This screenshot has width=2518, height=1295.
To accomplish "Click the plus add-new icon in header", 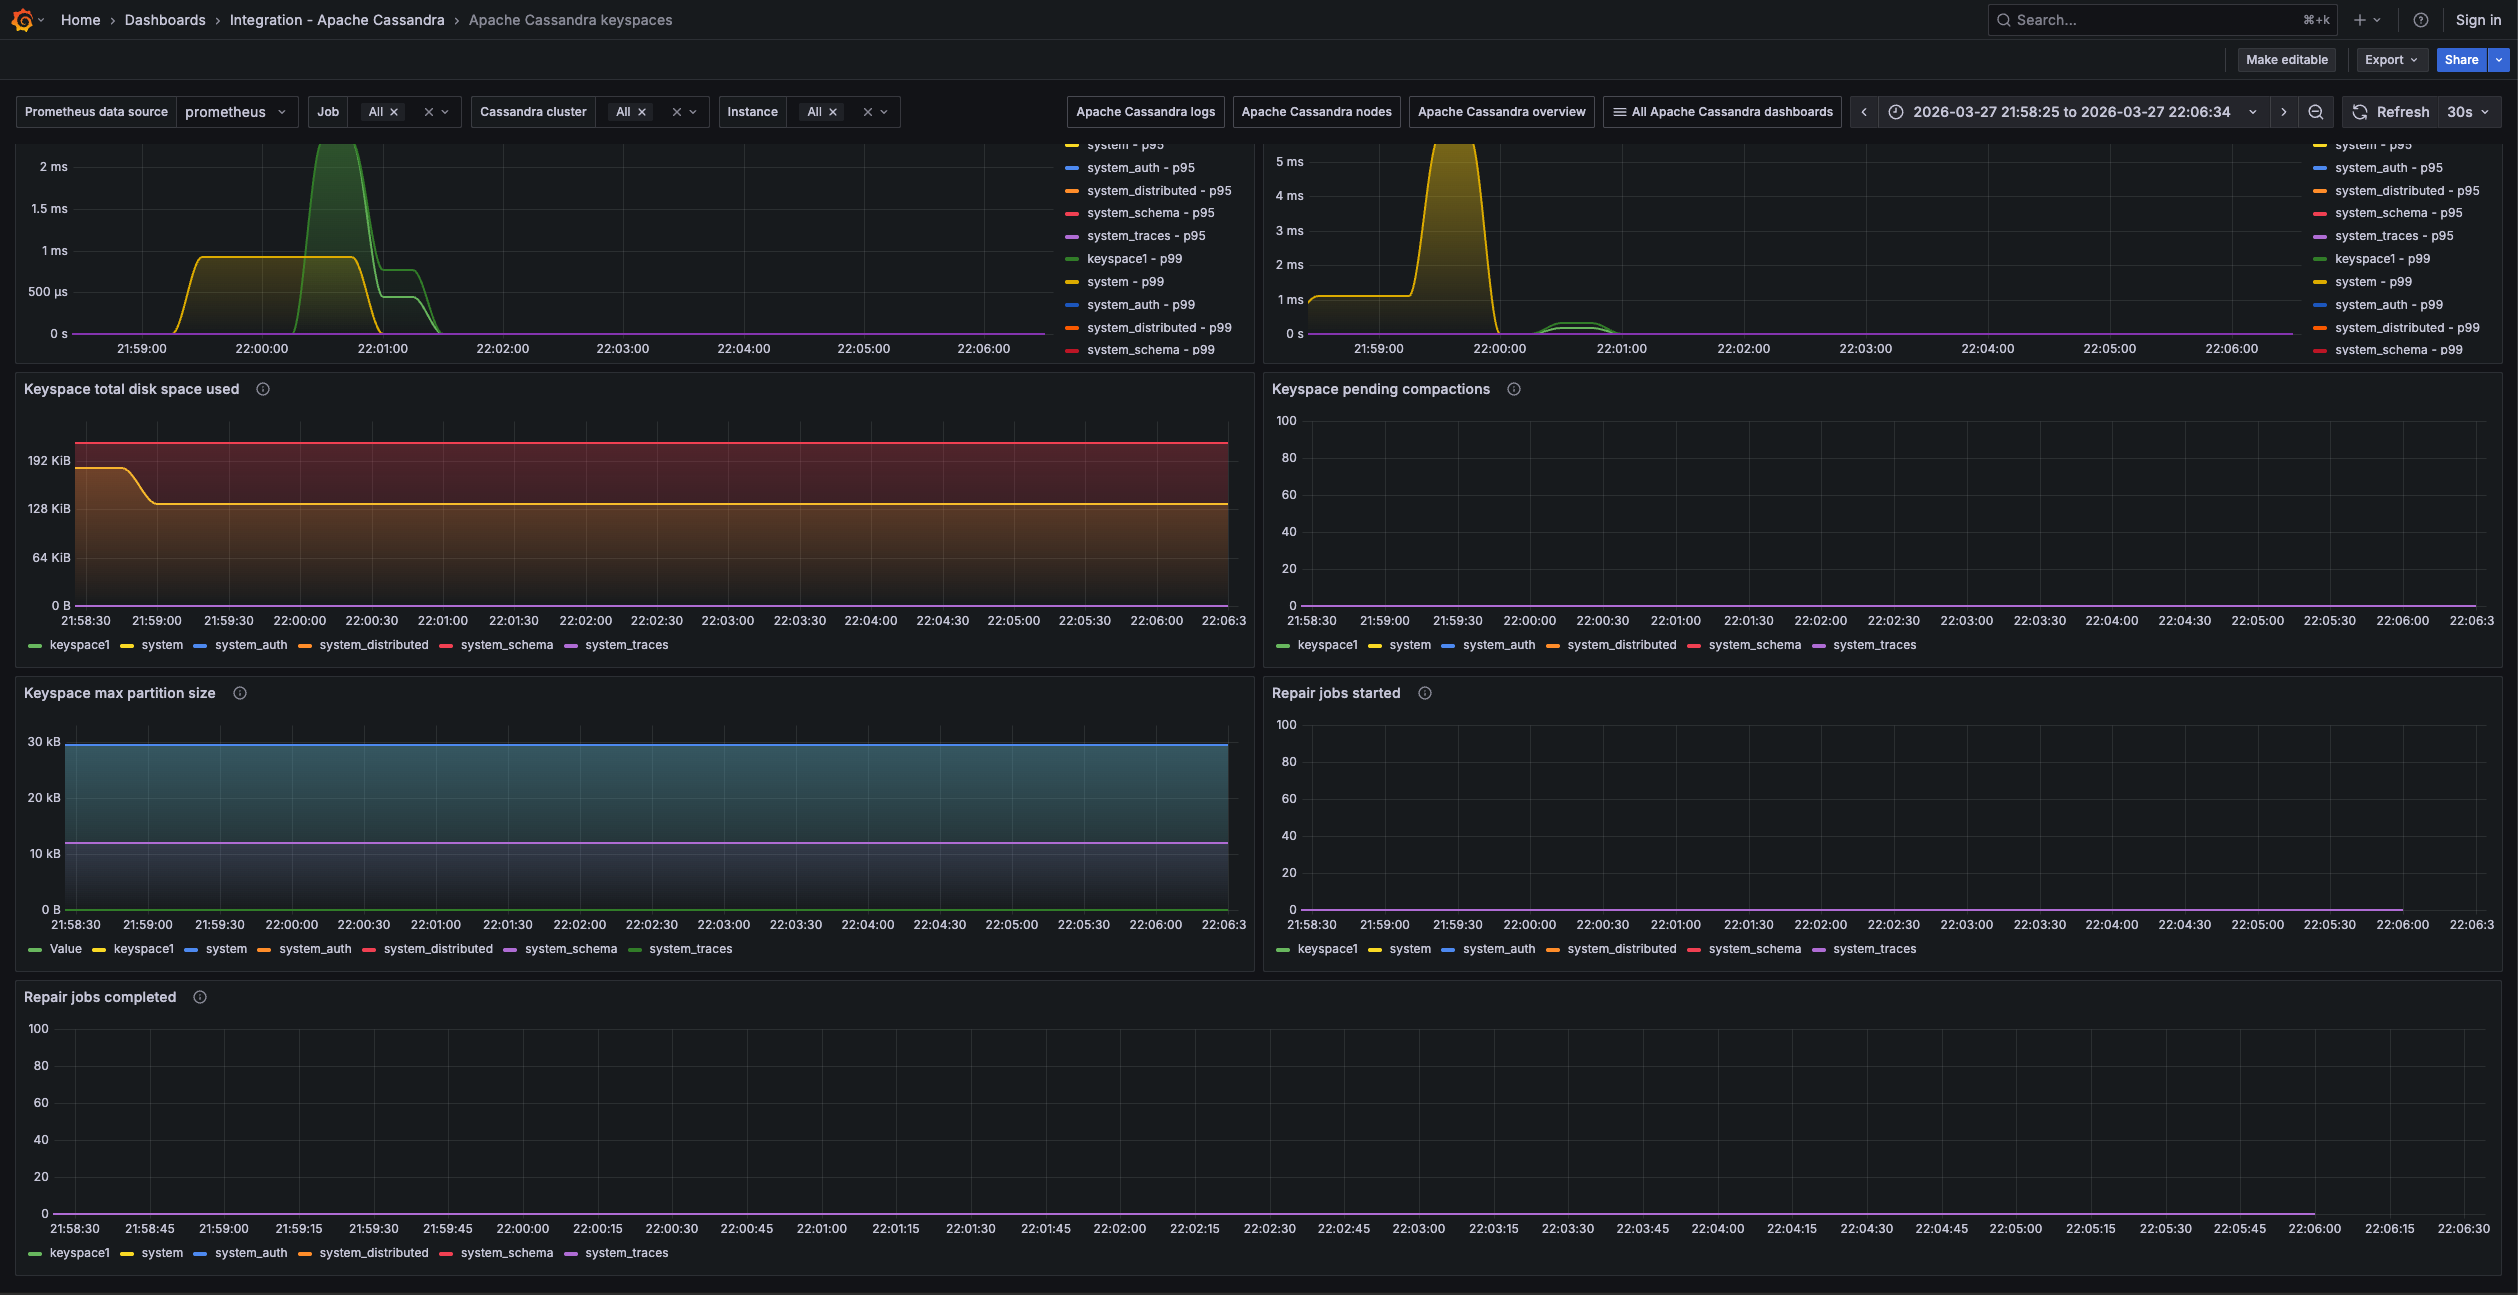I will 2360,20.
